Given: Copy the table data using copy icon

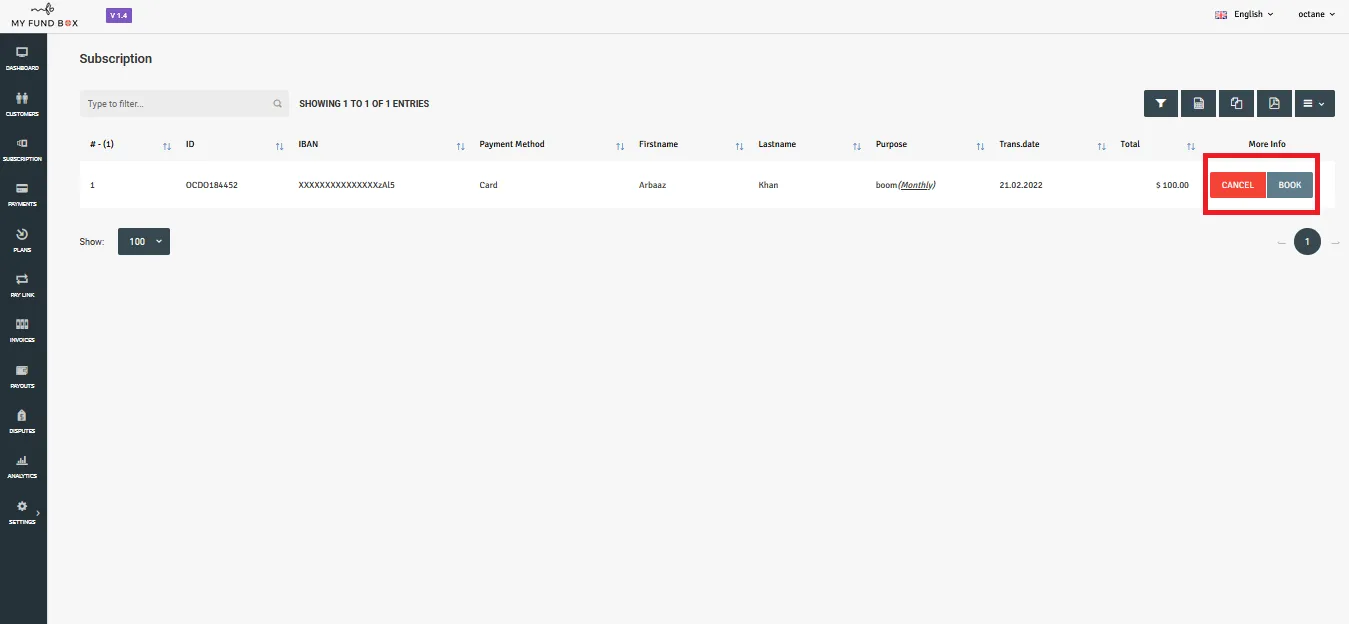Looking at the screenshot, I should coord(1236,103).
